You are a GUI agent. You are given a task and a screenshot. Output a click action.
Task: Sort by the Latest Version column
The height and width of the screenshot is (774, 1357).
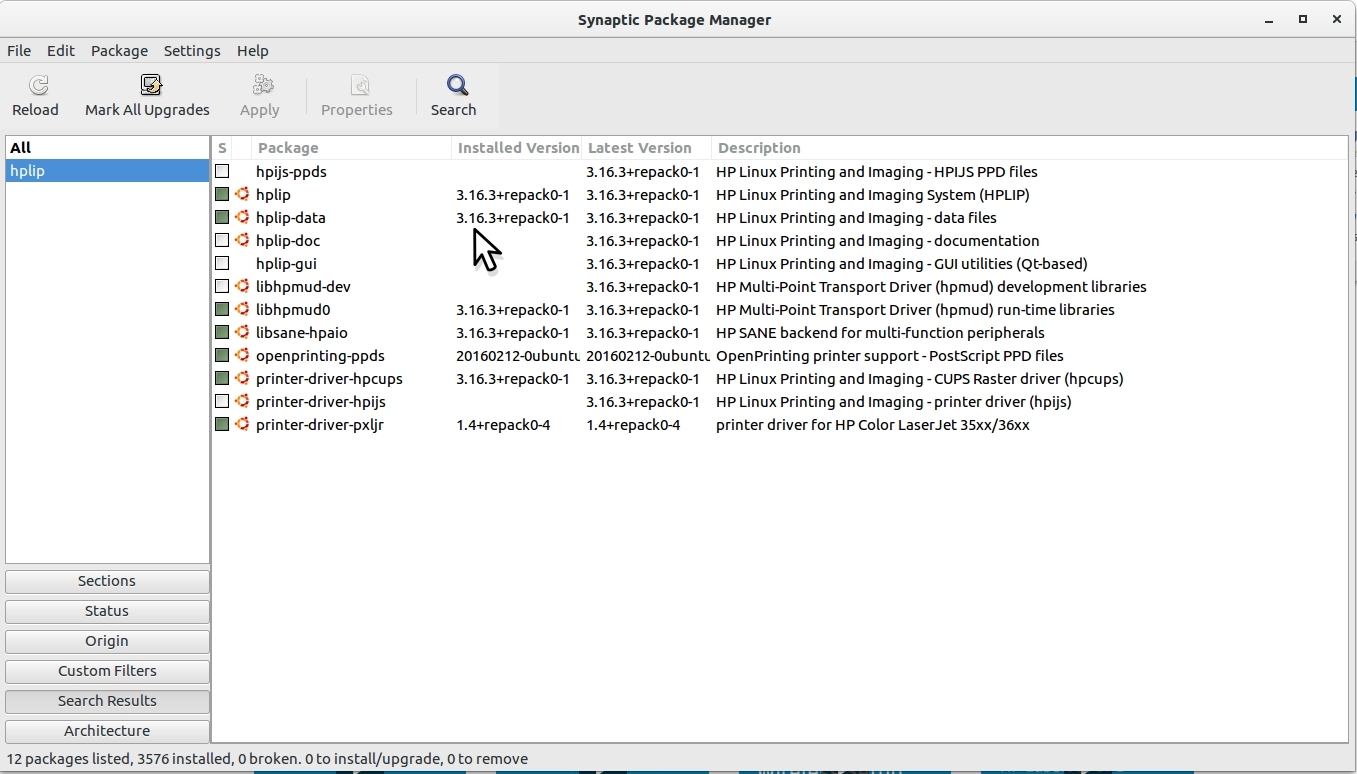click(x=646, y=148)
